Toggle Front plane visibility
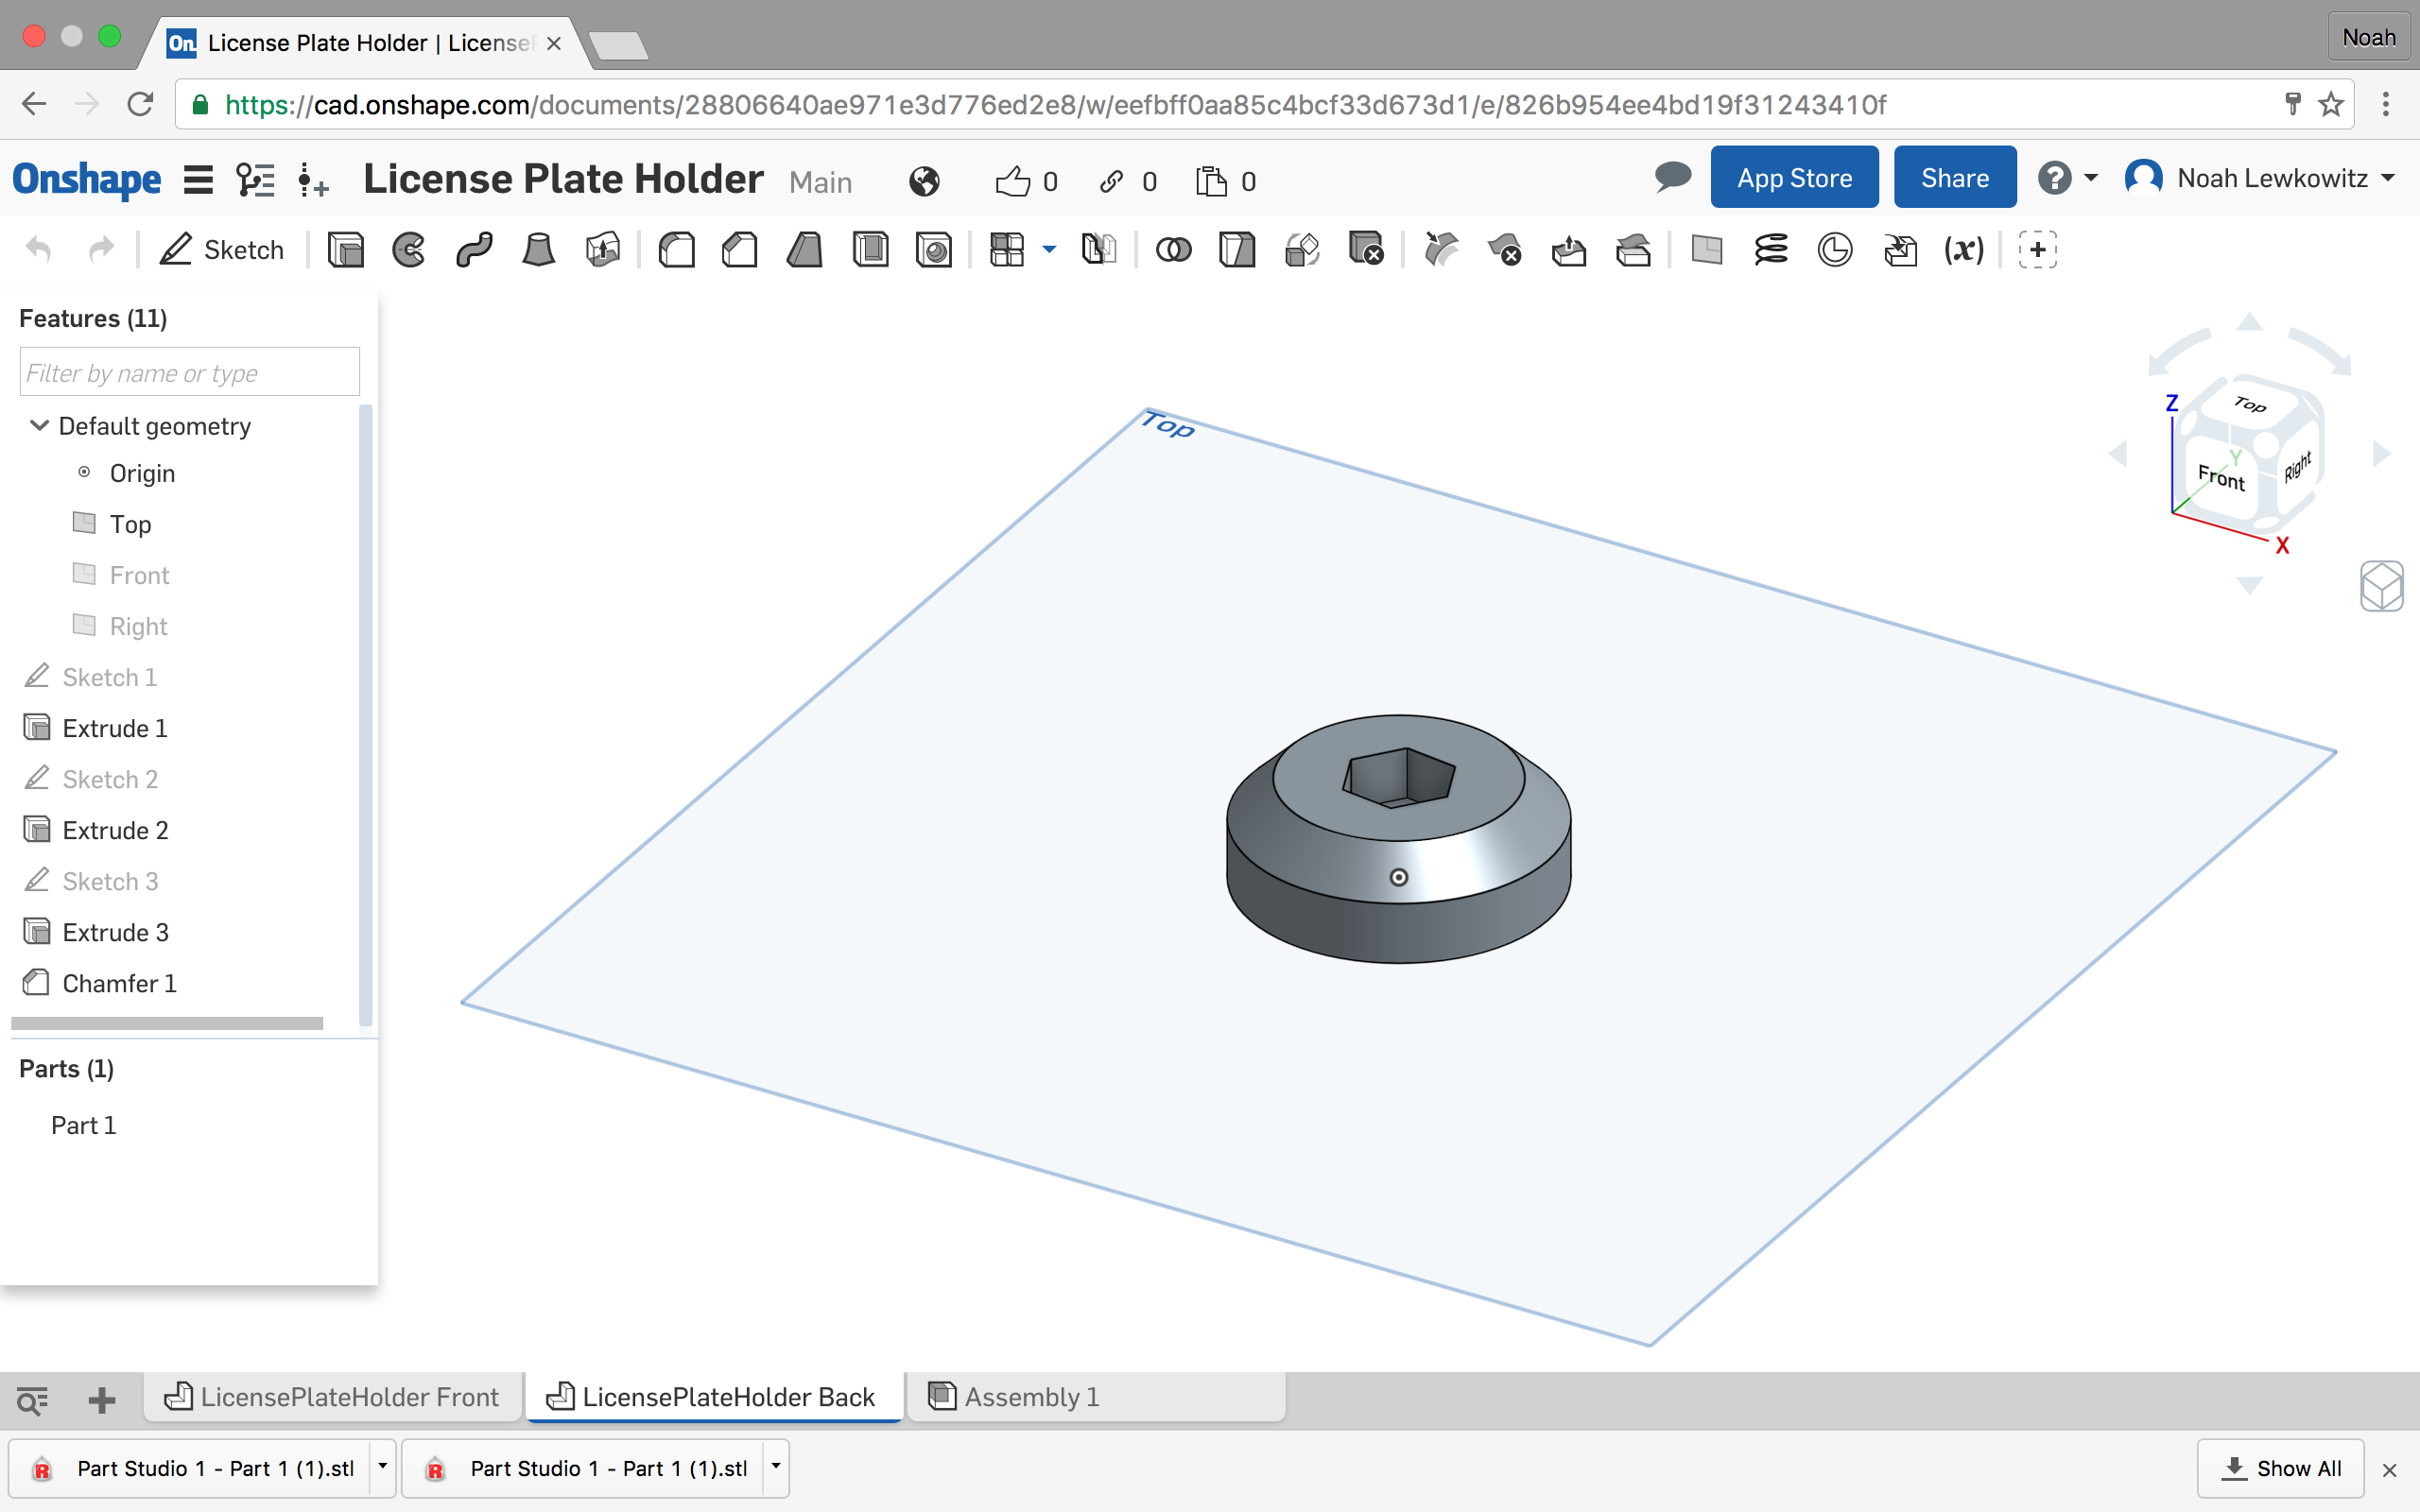Viewport: 2420px width, 1512px height. click(x=83, y=573)
